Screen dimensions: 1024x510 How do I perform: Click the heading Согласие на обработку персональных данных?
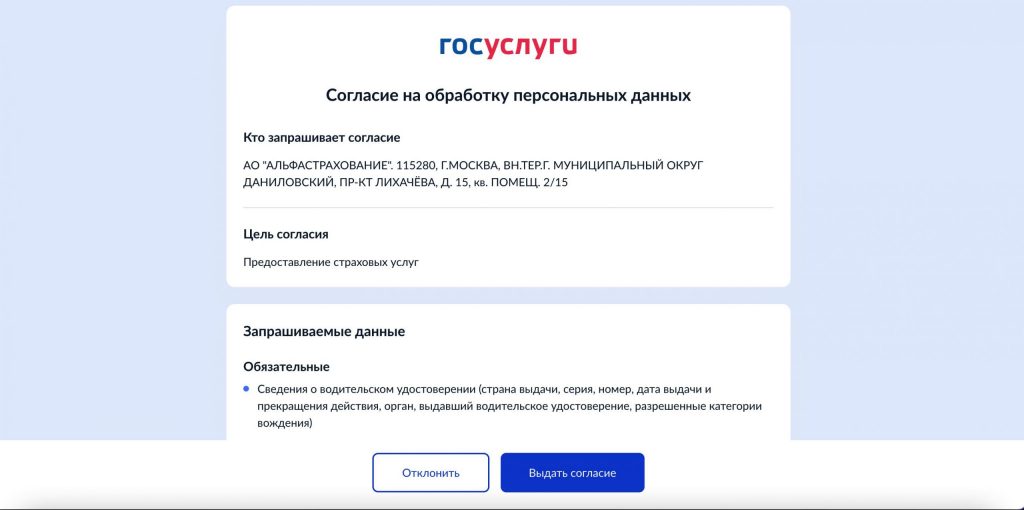[508, 95]
